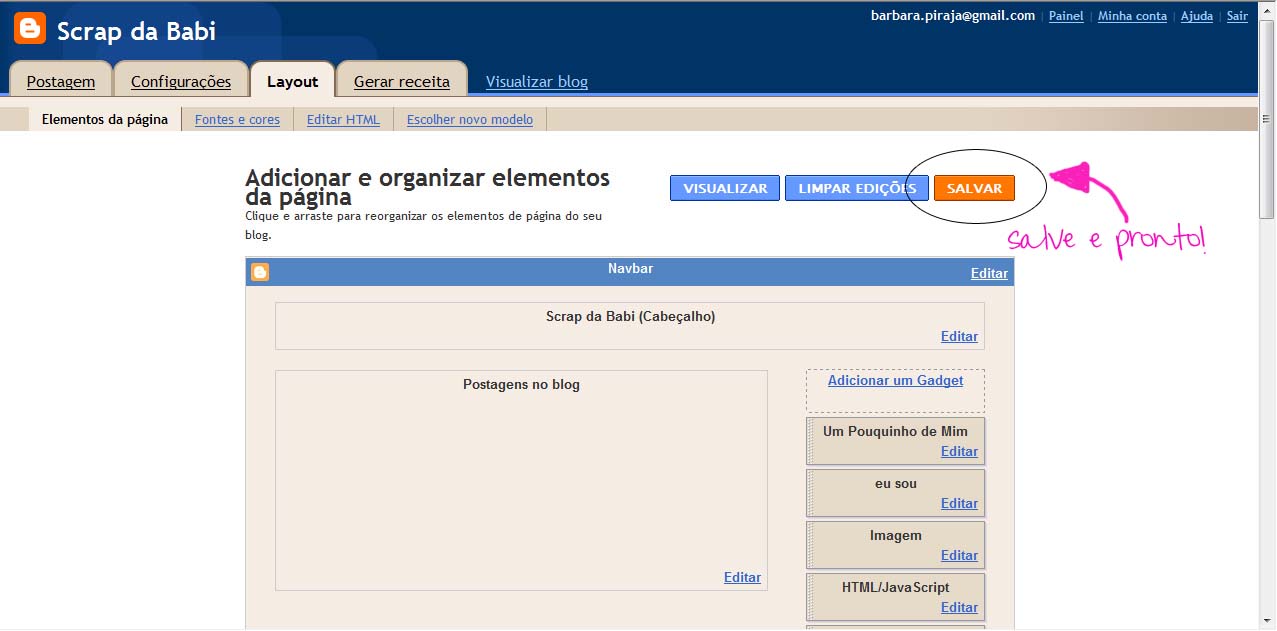The width and height of the screenshot is (1277, 631).
Task: Click the eu sou gadget title
Action: tap(895, 483)
